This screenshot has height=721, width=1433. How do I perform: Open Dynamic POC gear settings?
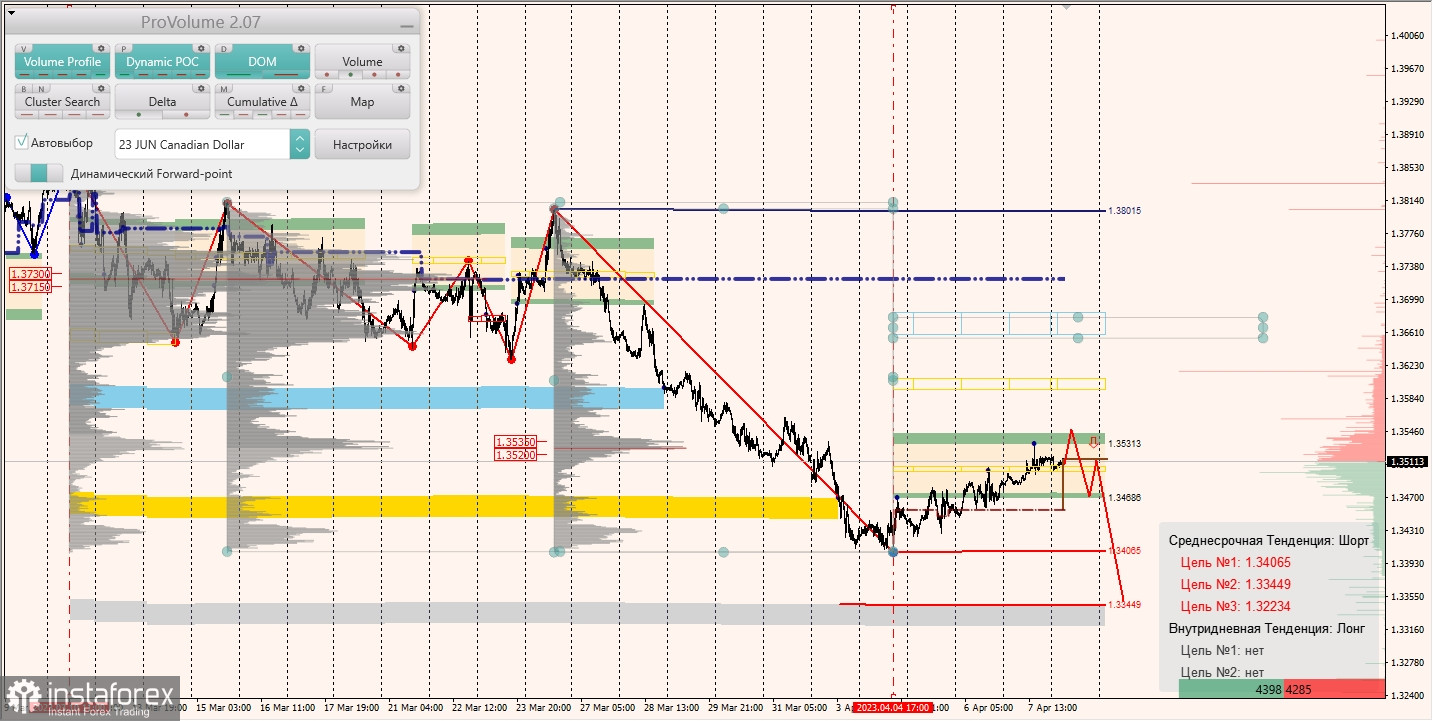201,48
